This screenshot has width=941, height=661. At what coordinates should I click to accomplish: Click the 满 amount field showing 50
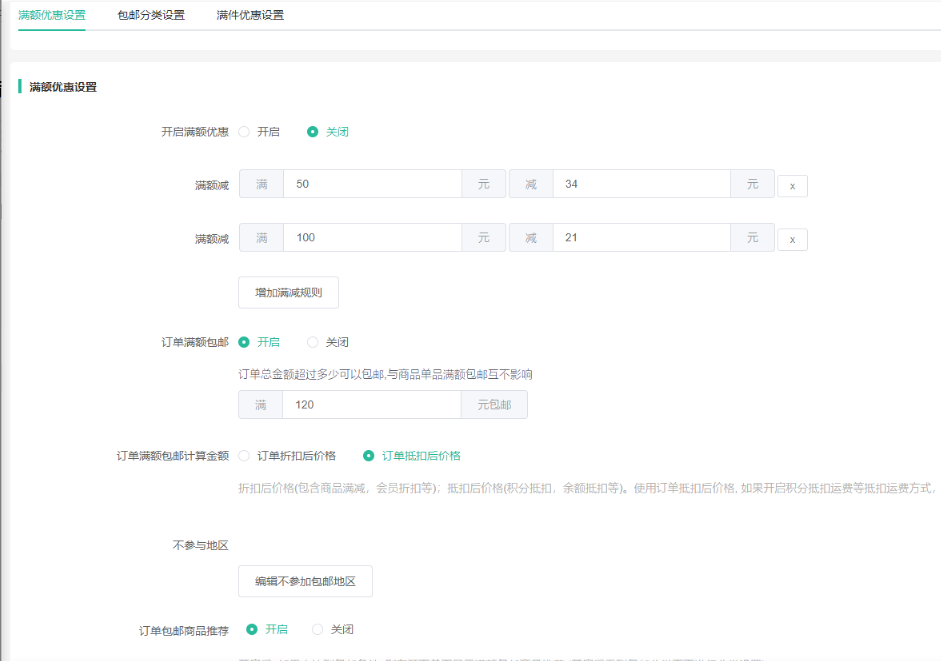372,184
